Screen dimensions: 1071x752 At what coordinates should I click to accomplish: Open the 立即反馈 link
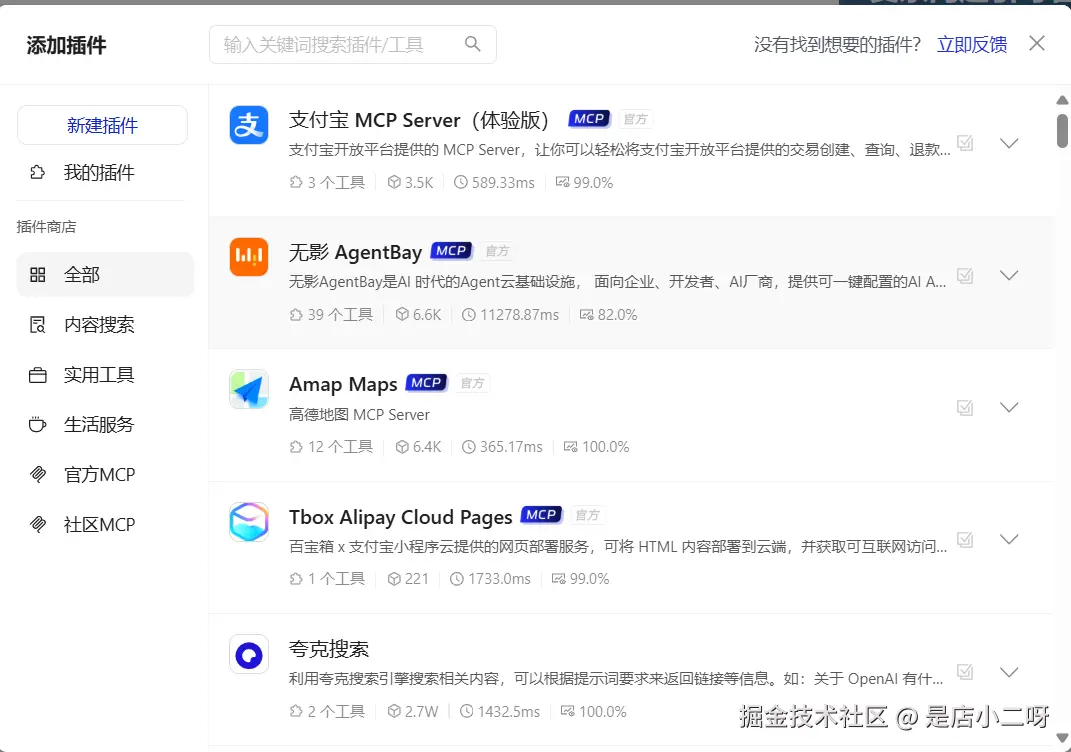(972, 45)
